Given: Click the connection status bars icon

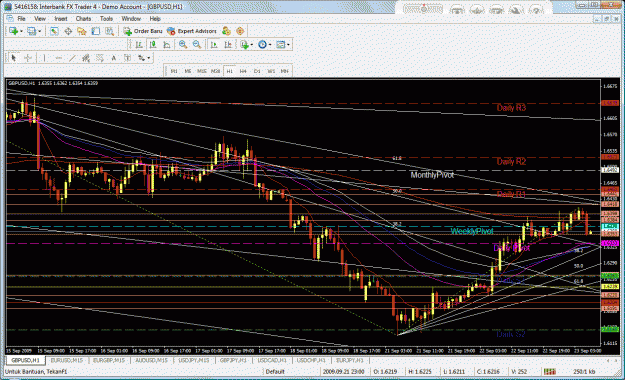Looking at the screenshot, I should tap(550, 372).
